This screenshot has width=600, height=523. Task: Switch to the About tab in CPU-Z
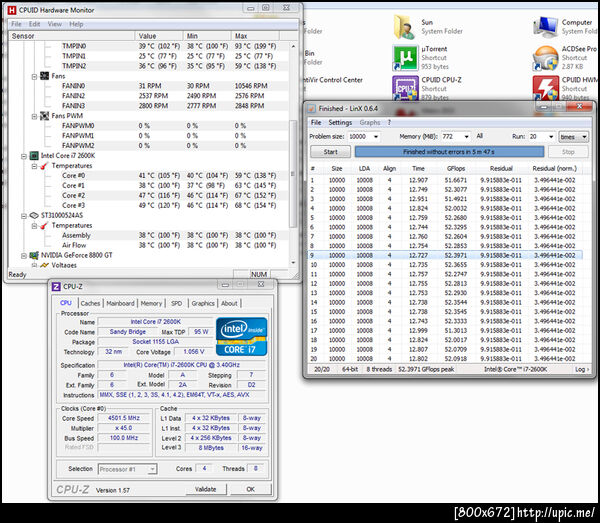pyautogui.click(x=229, y=303)
